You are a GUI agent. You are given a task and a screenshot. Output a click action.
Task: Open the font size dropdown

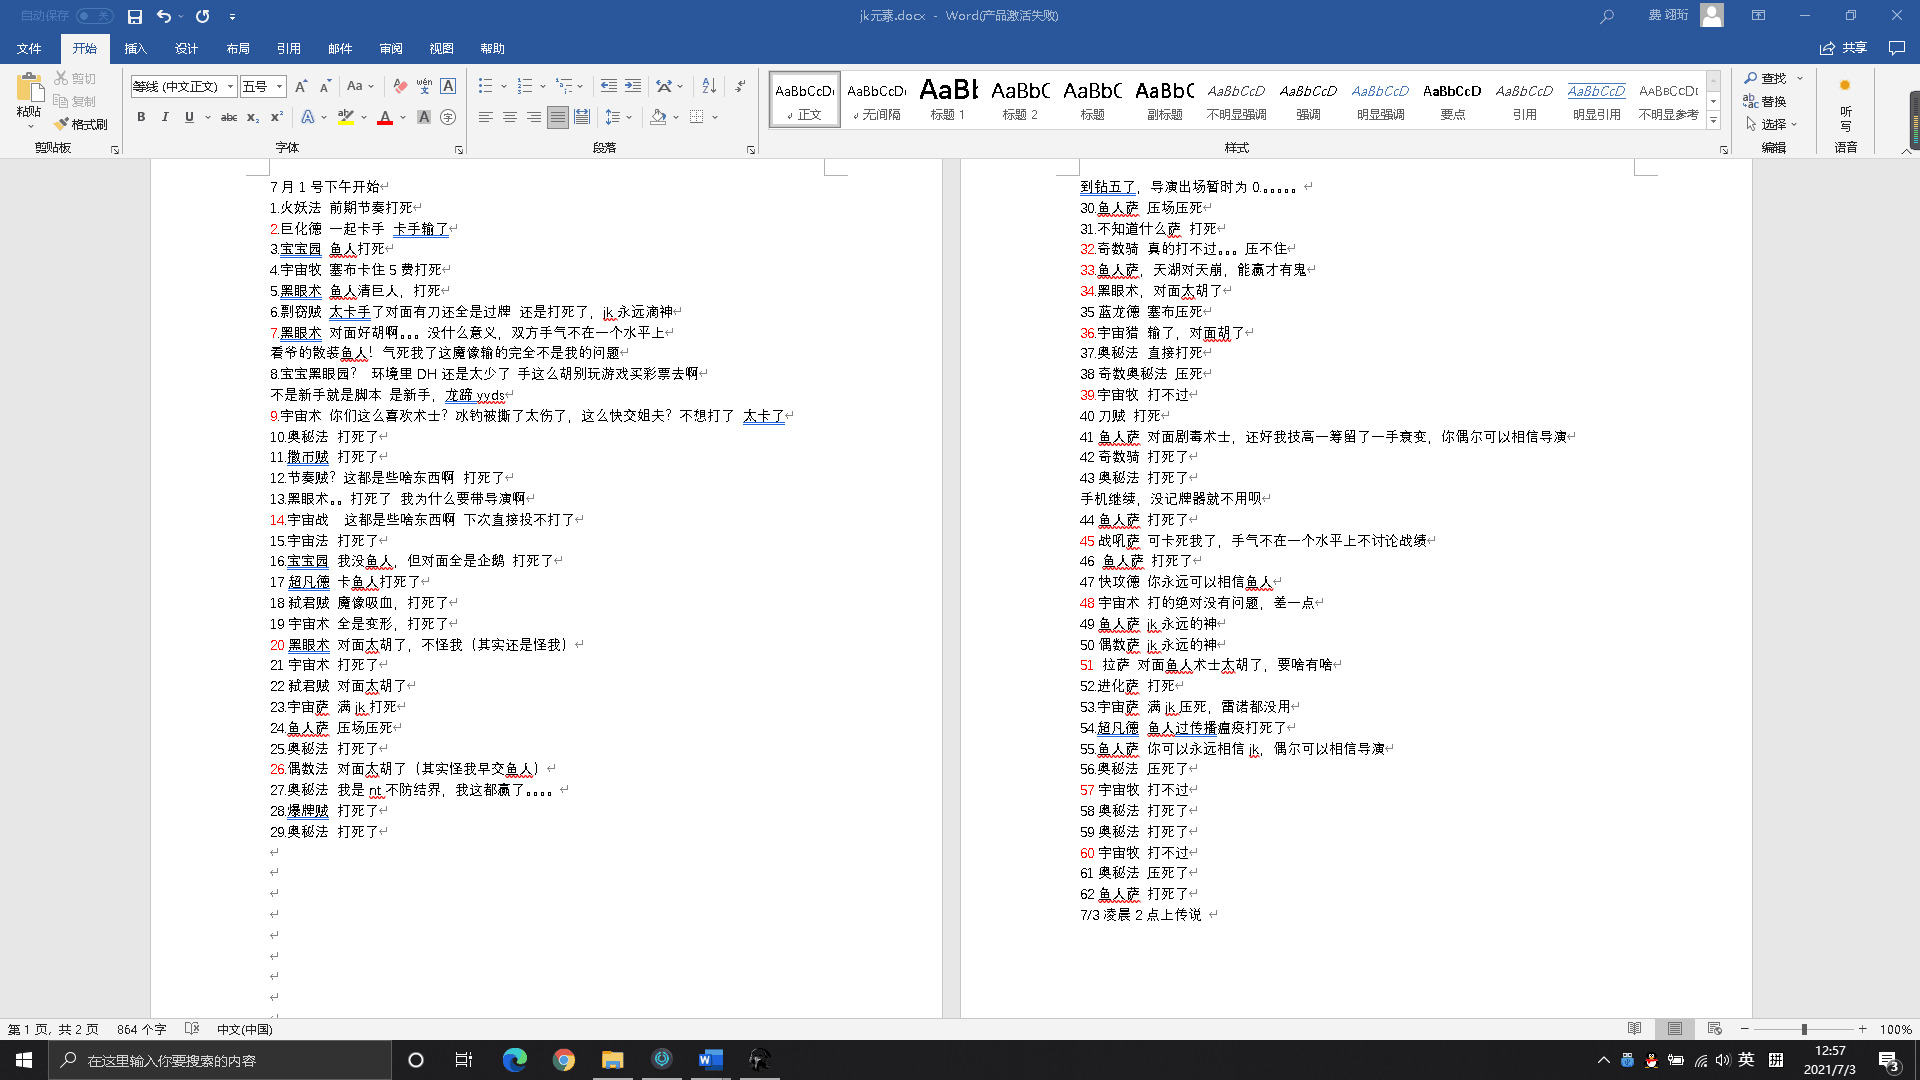click(x=280, y=86)
